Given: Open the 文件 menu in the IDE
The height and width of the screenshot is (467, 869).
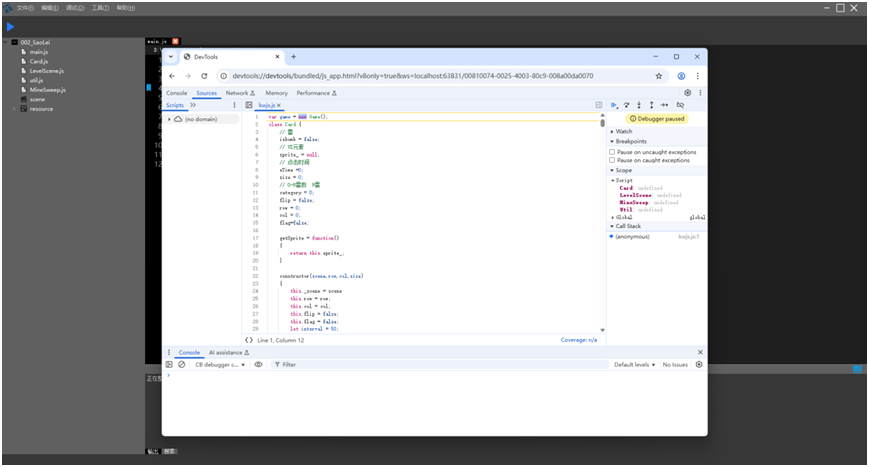Looking at the screenshot, I should (x=25, y=8).
